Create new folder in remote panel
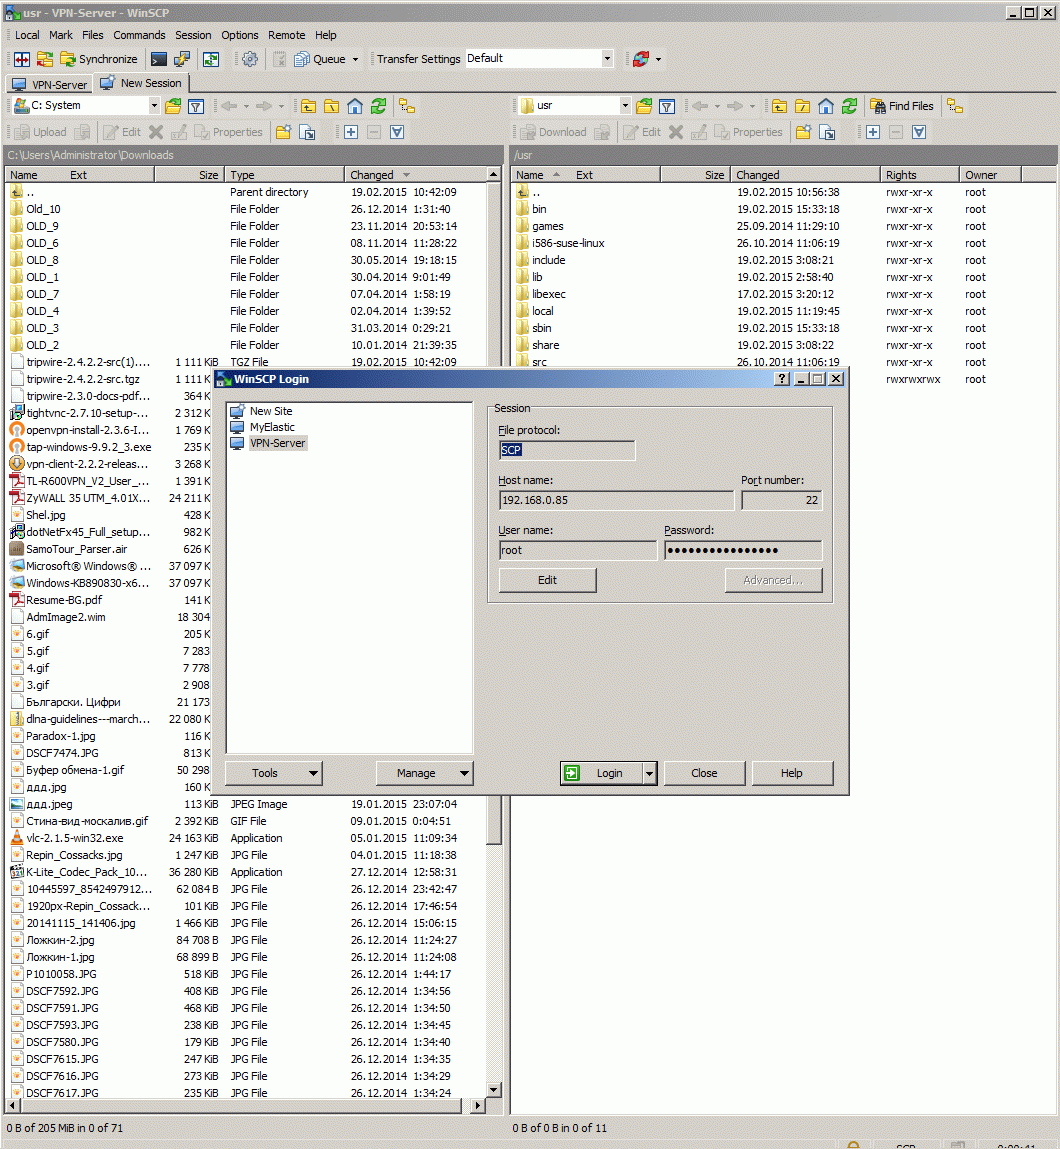The image size is (1060, 1149). point(804,132)
